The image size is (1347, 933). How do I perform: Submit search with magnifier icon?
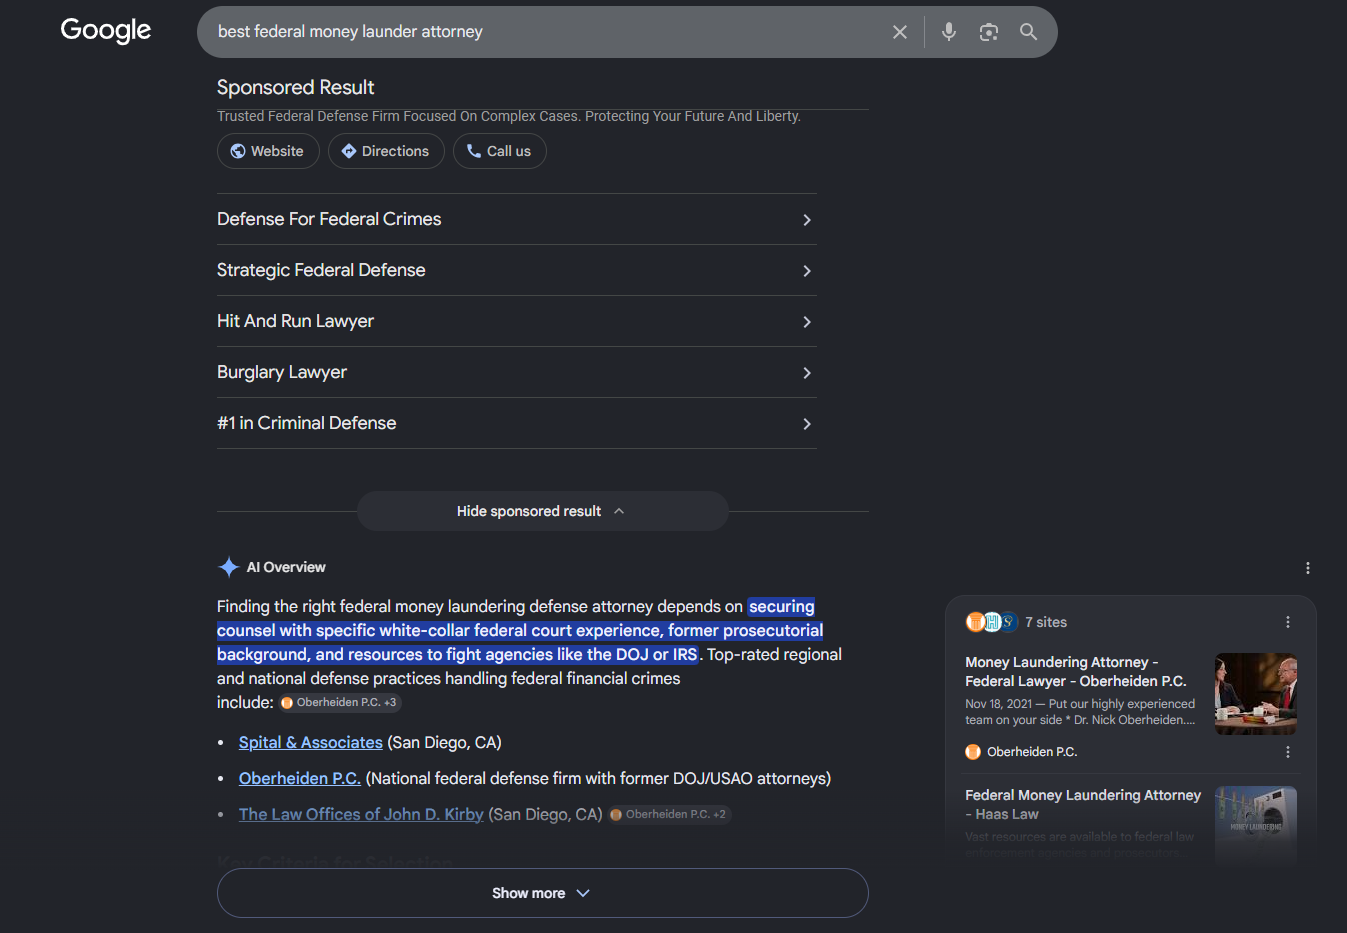(x=1028, y=32)
